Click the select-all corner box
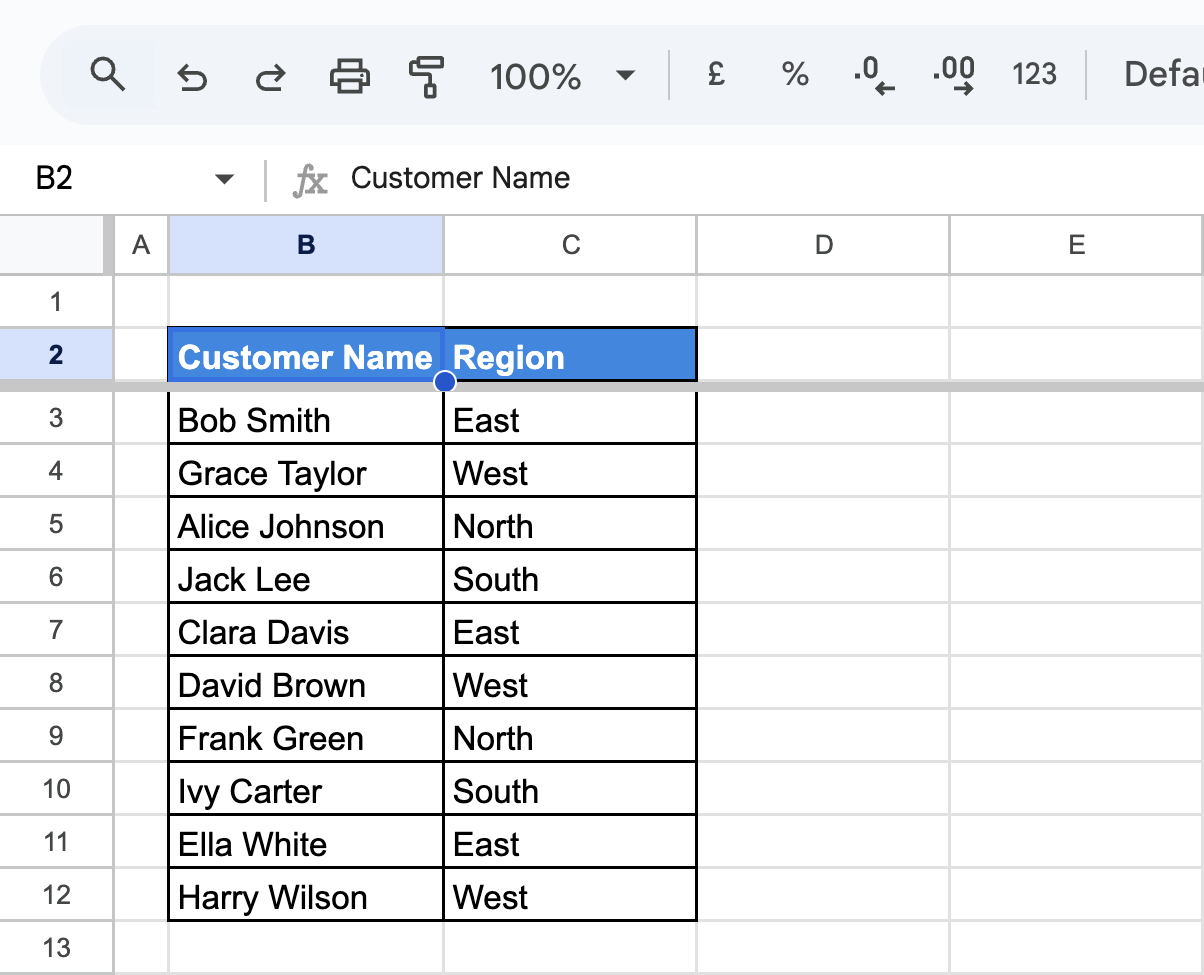 (53, 245)
